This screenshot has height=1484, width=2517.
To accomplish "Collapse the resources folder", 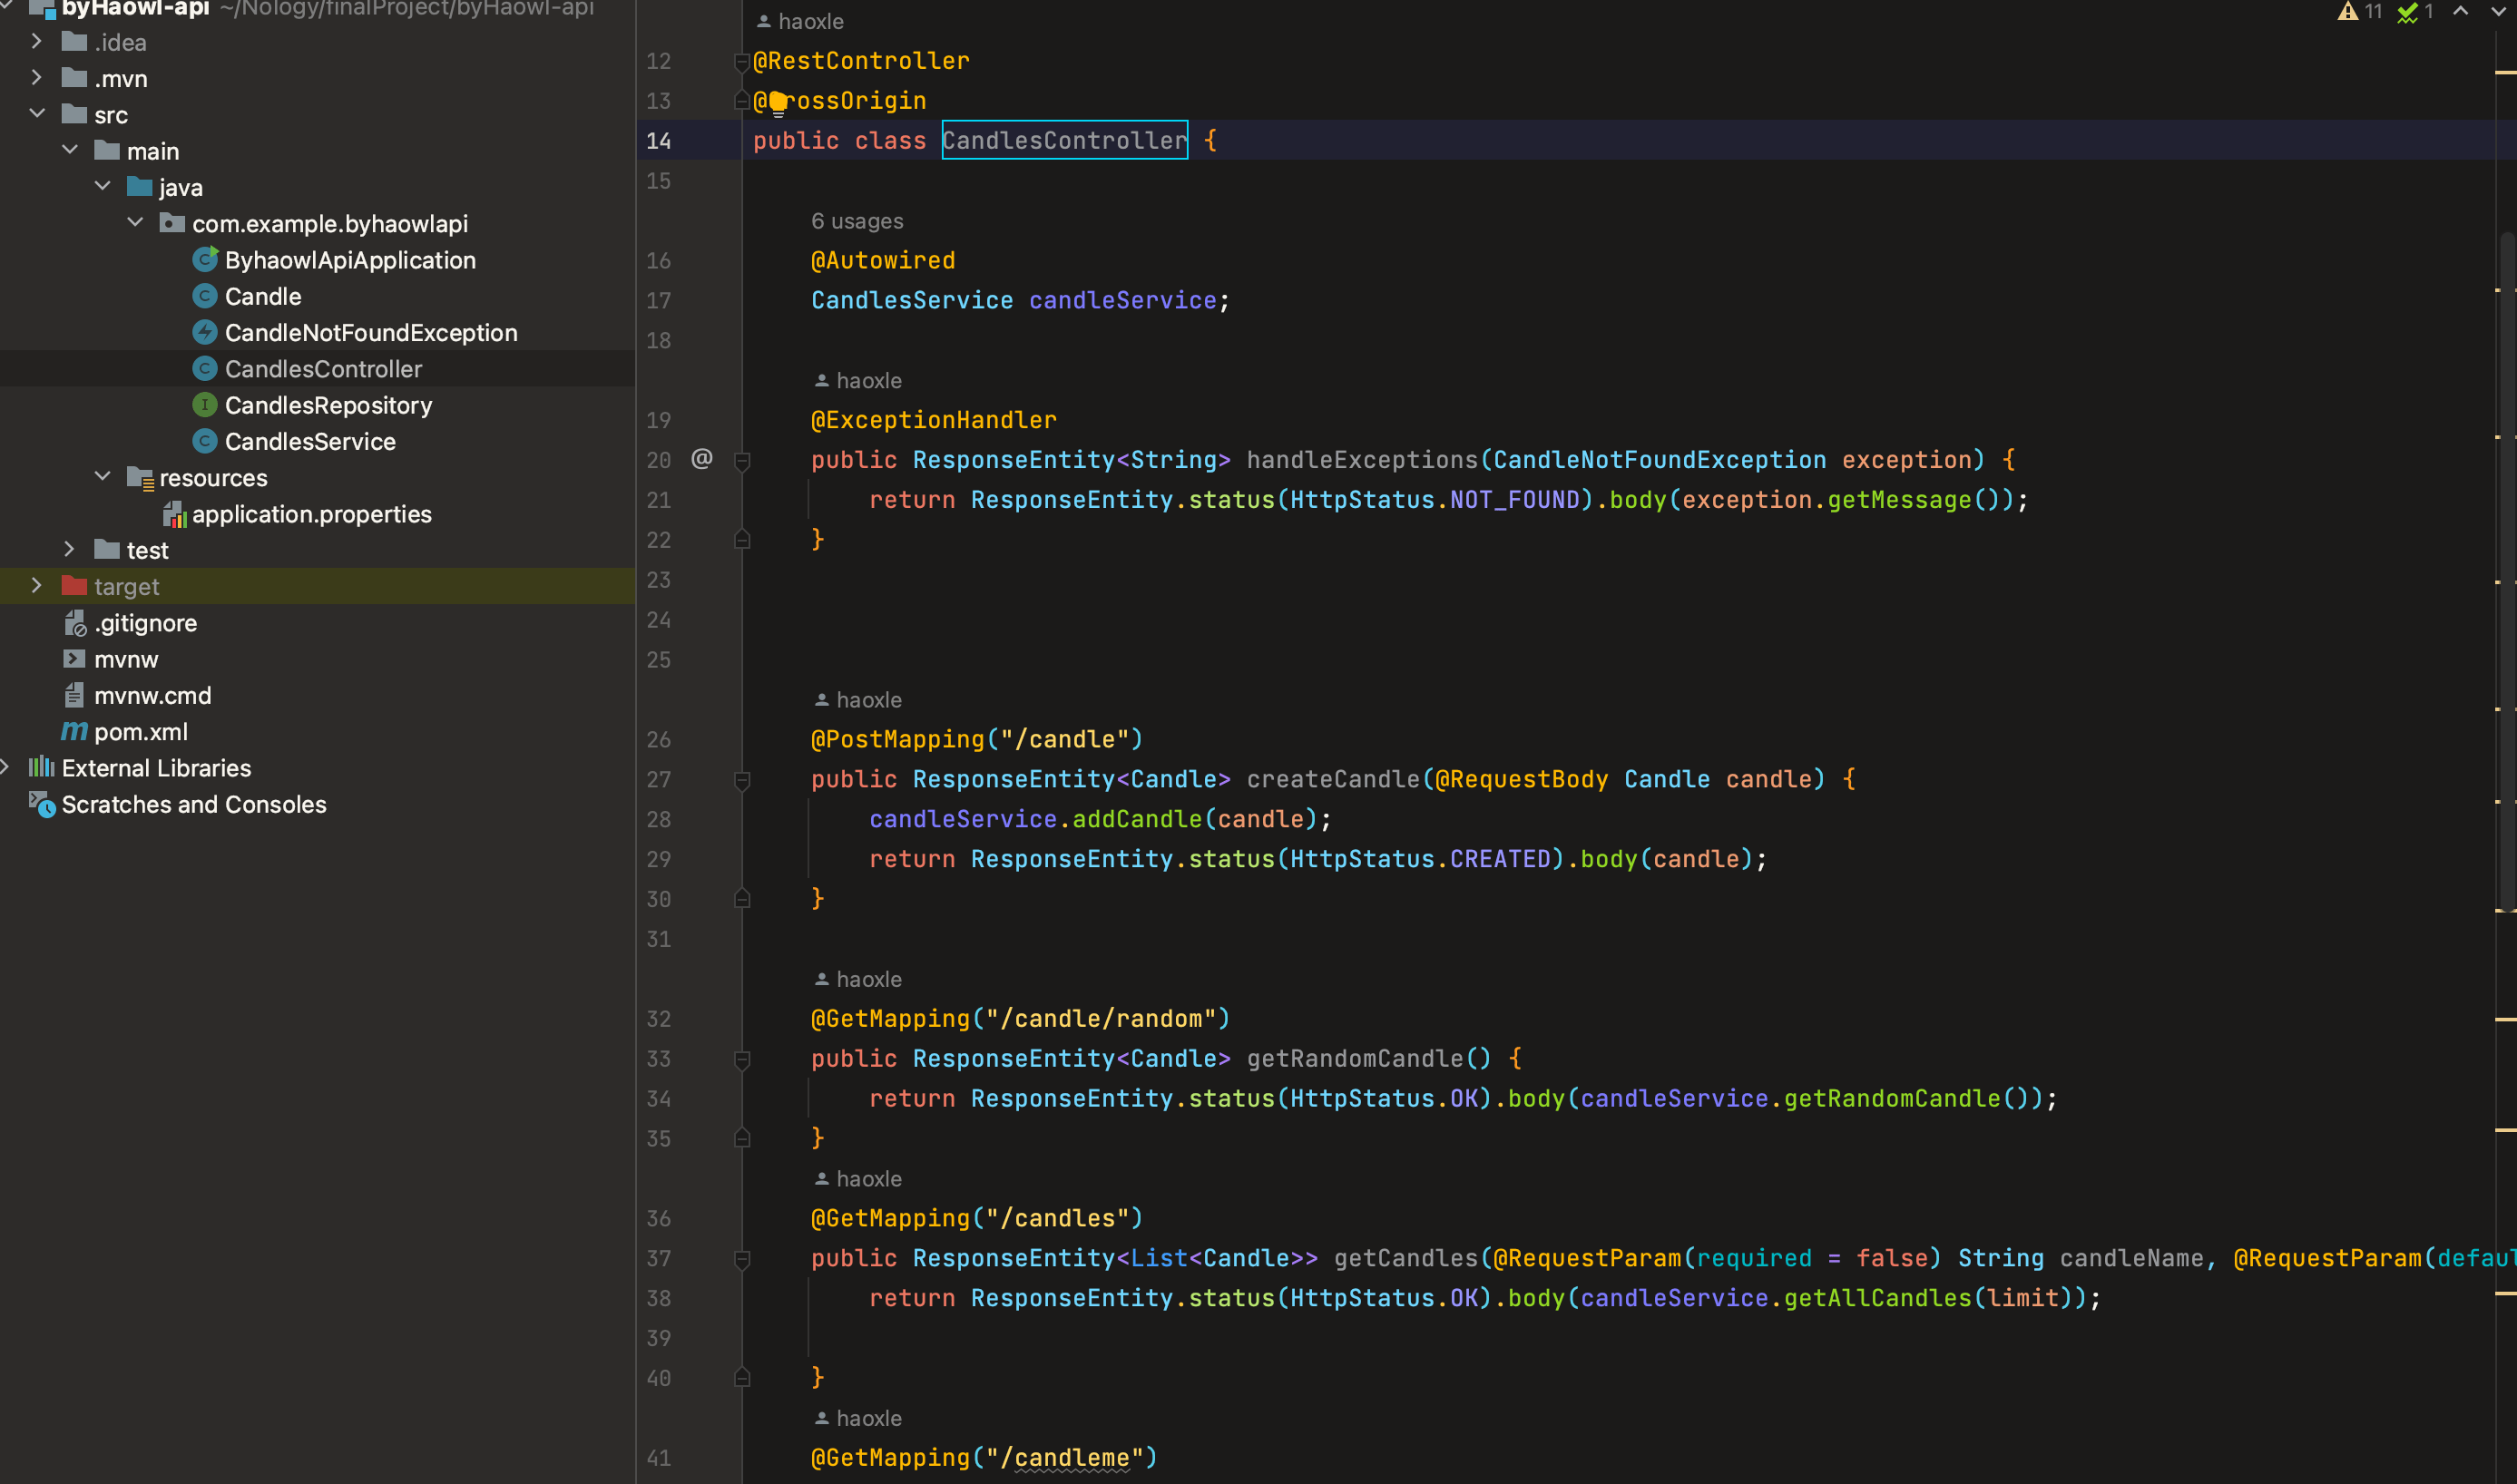I will [102, 477].
